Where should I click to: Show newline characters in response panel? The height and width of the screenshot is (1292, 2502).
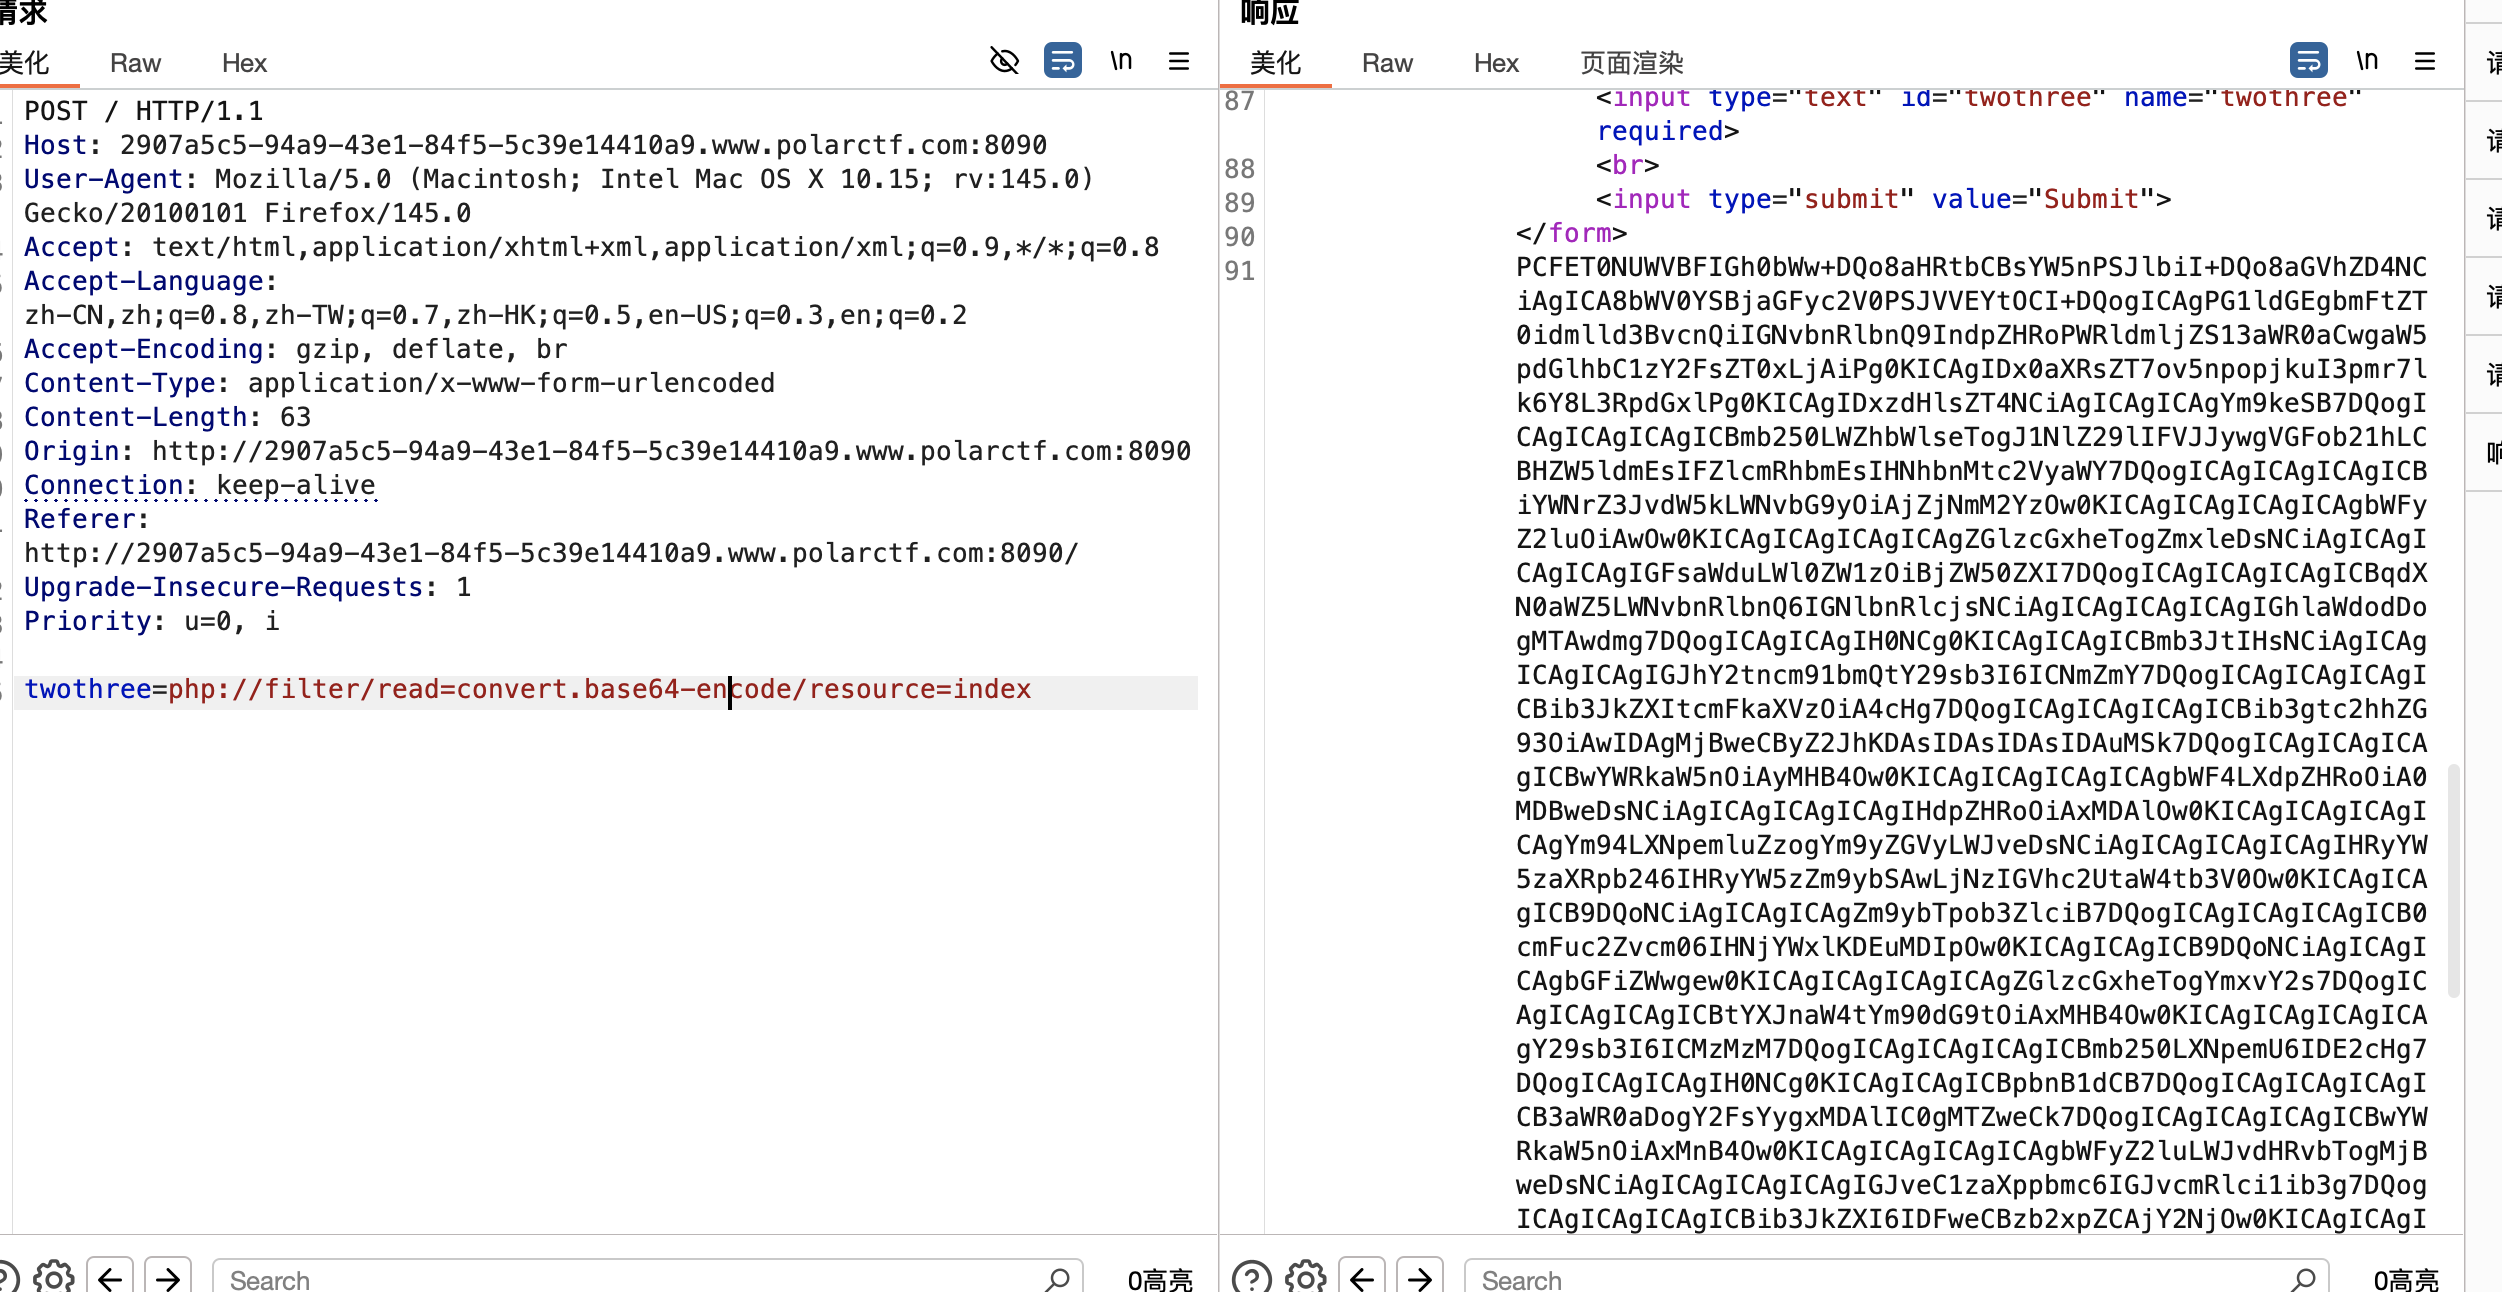tap(2366, 61)
